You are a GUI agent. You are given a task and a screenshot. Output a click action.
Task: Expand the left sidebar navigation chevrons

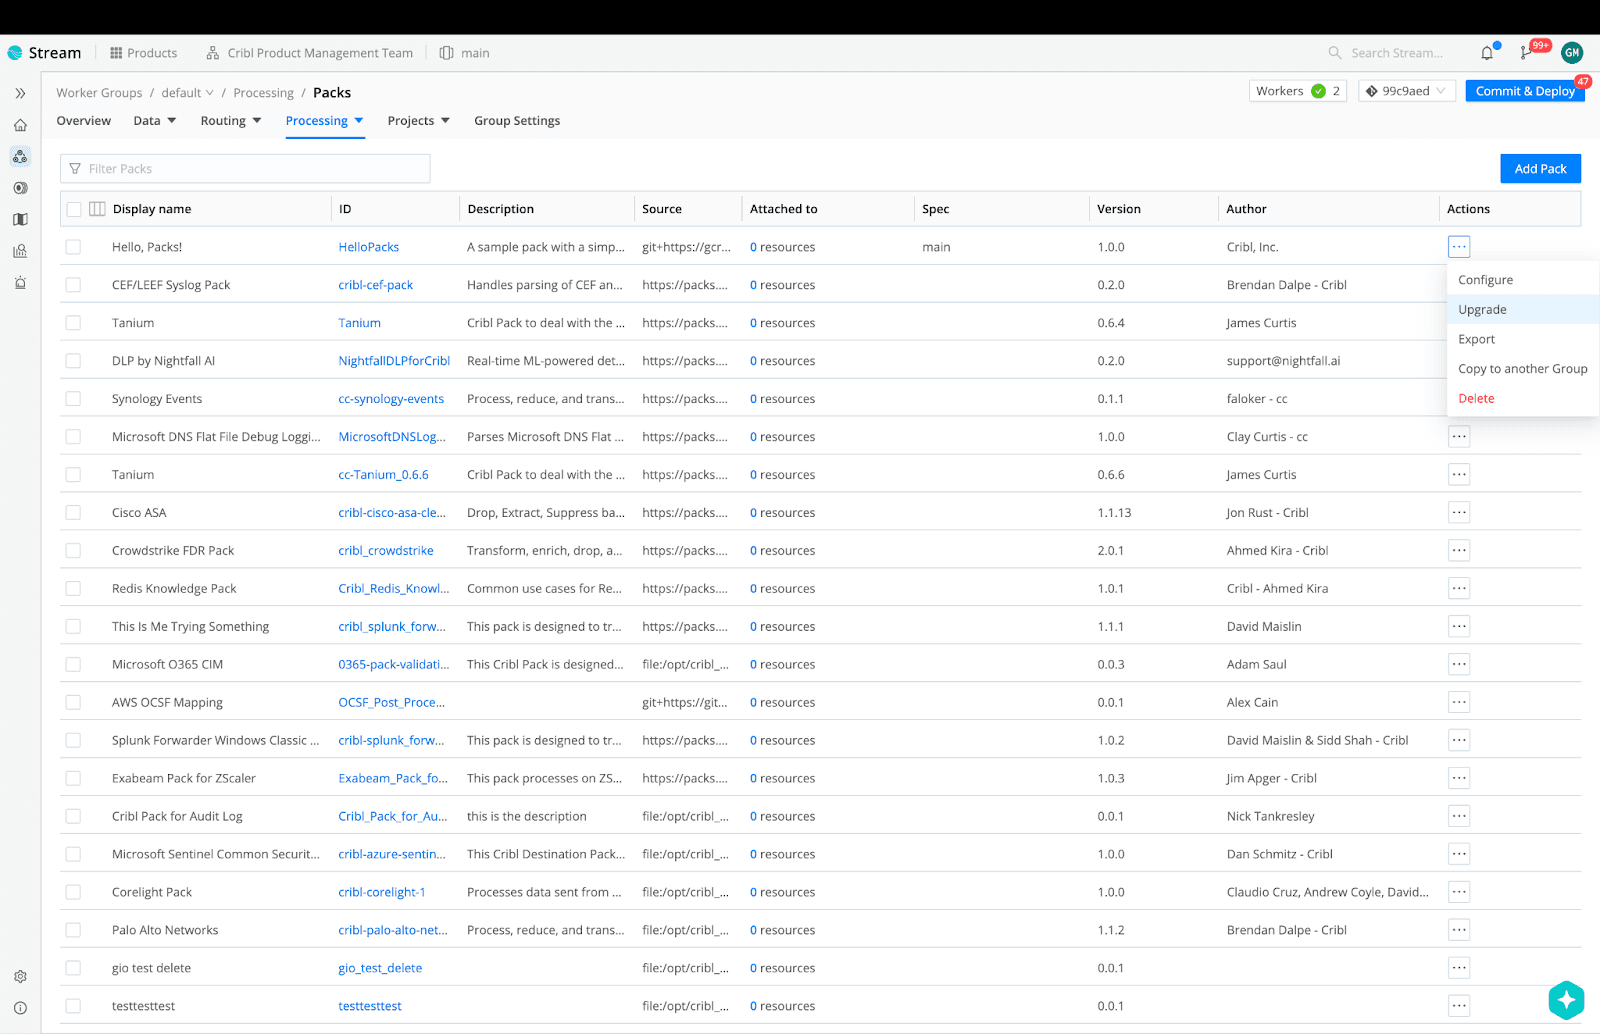pyautogui.click(x=20, y=93)
